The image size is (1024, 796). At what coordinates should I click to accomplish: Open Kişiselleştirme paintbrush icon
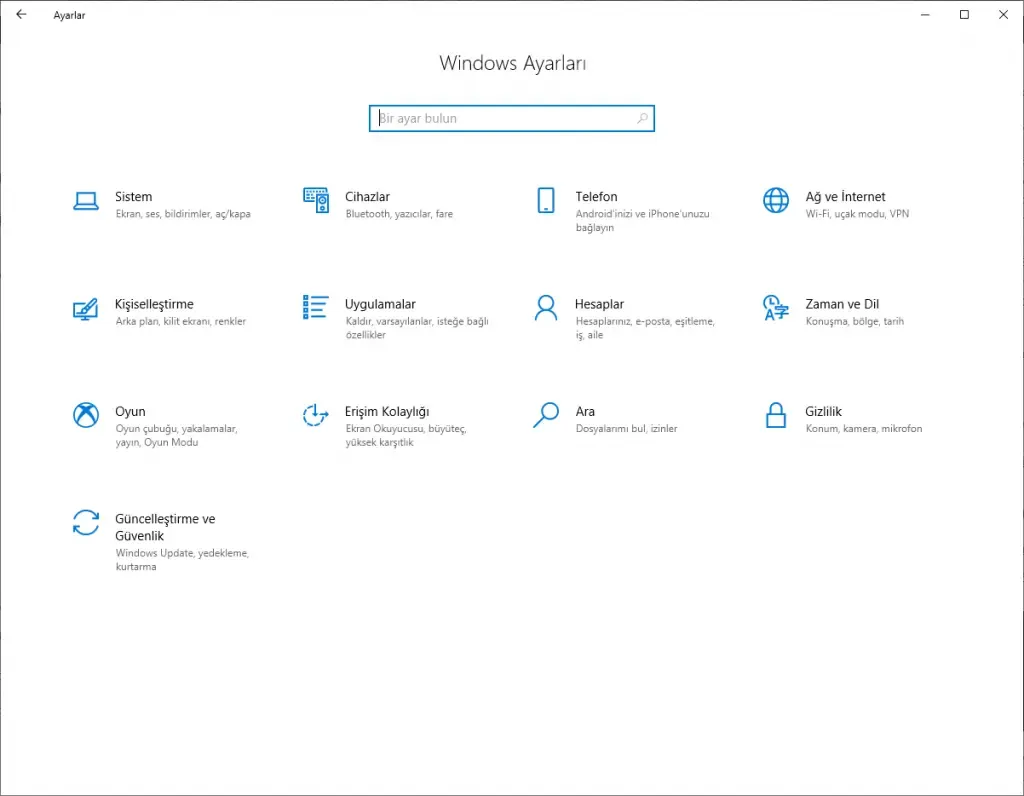tap(86, 308)
